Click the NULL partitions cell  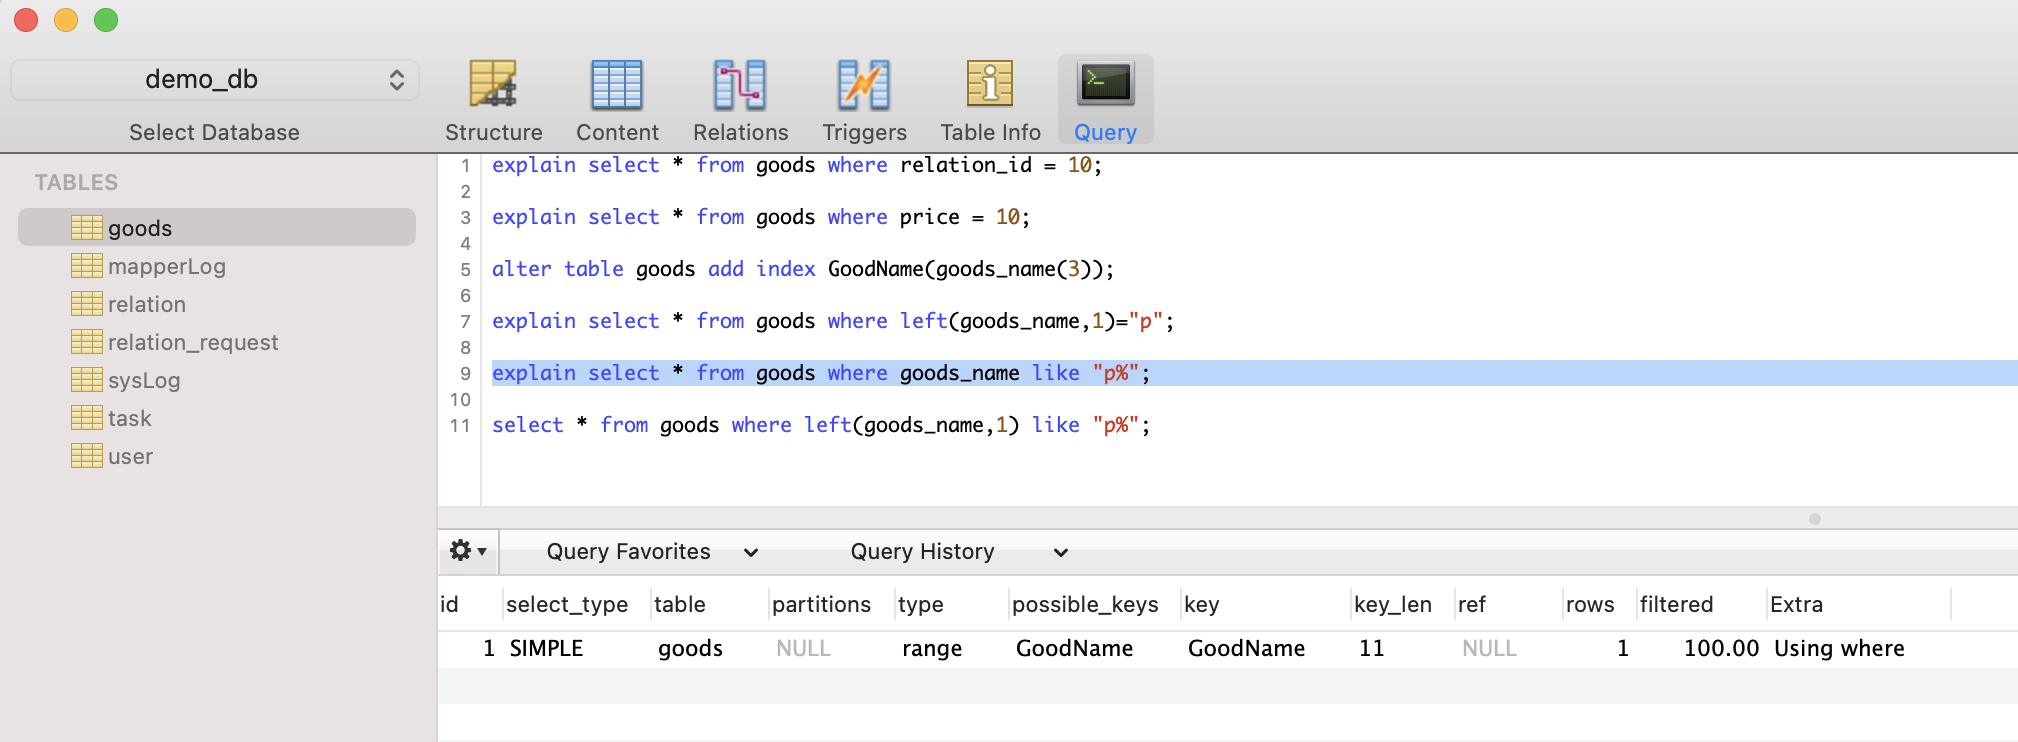click(803, 648)
